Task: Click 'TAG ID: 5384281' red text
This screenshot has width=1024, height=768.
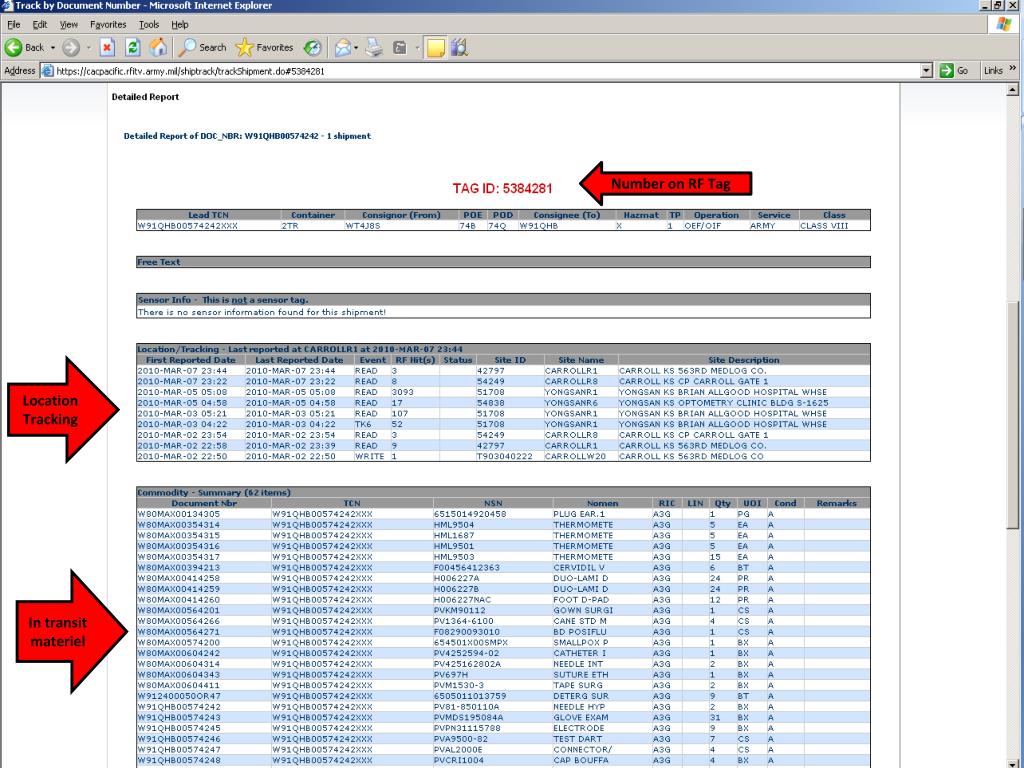Action: pos(502,188)
